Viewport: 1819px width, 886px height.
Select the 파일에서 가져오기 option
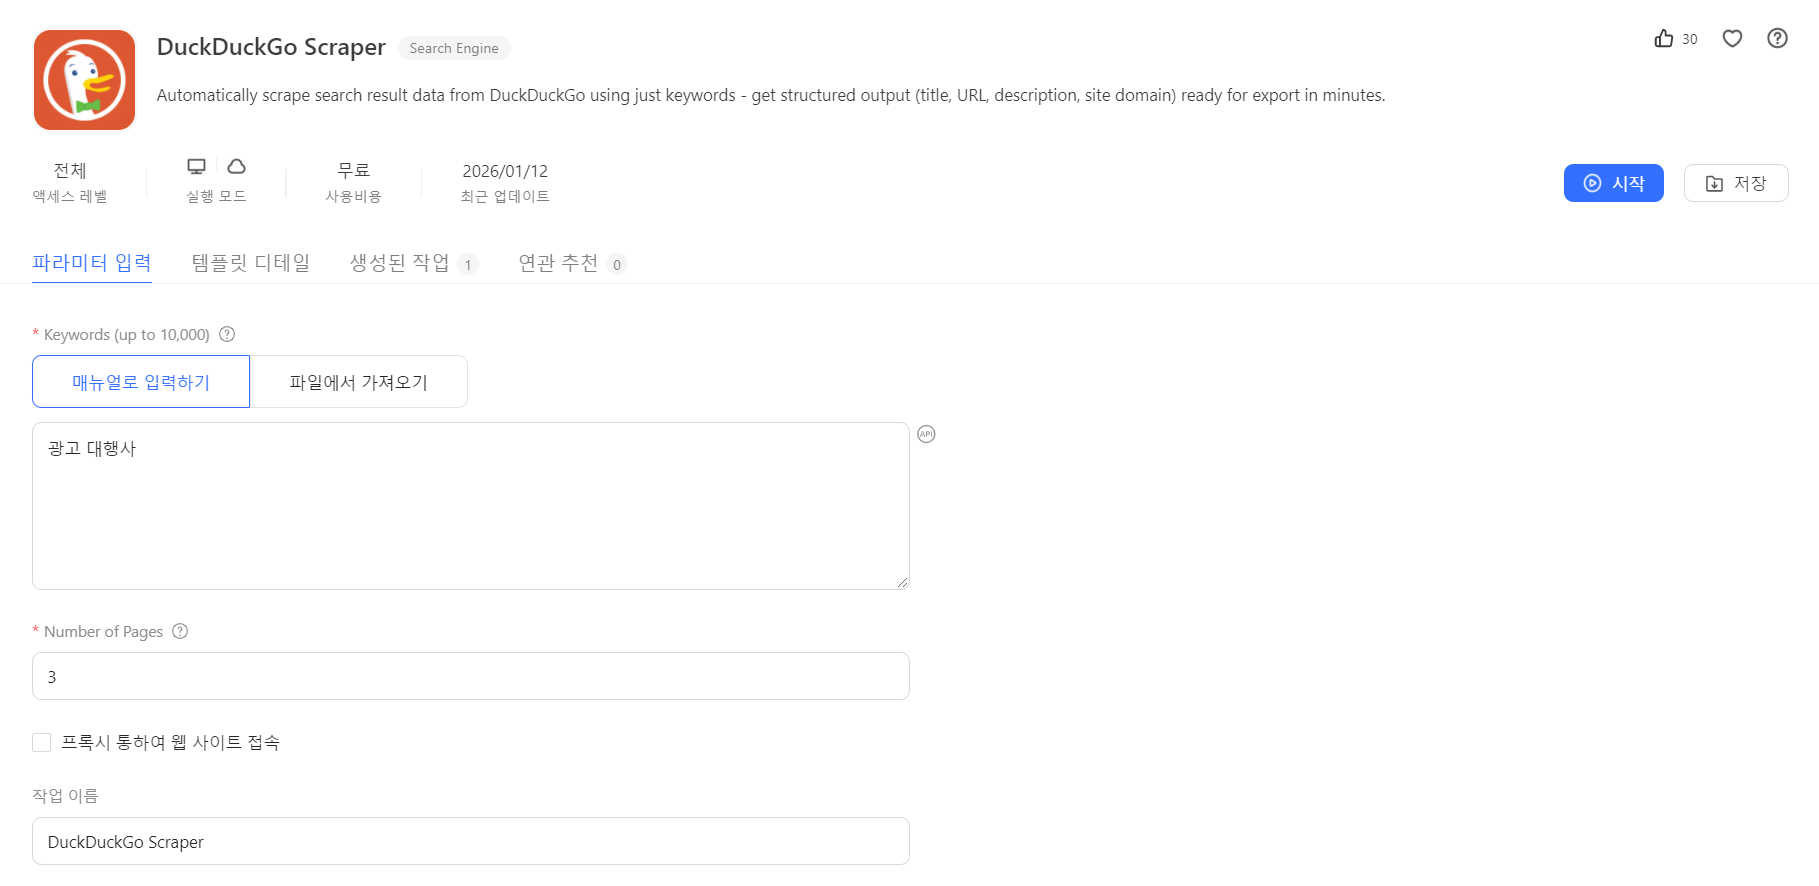pyautogui.click(x=358, y=382)
